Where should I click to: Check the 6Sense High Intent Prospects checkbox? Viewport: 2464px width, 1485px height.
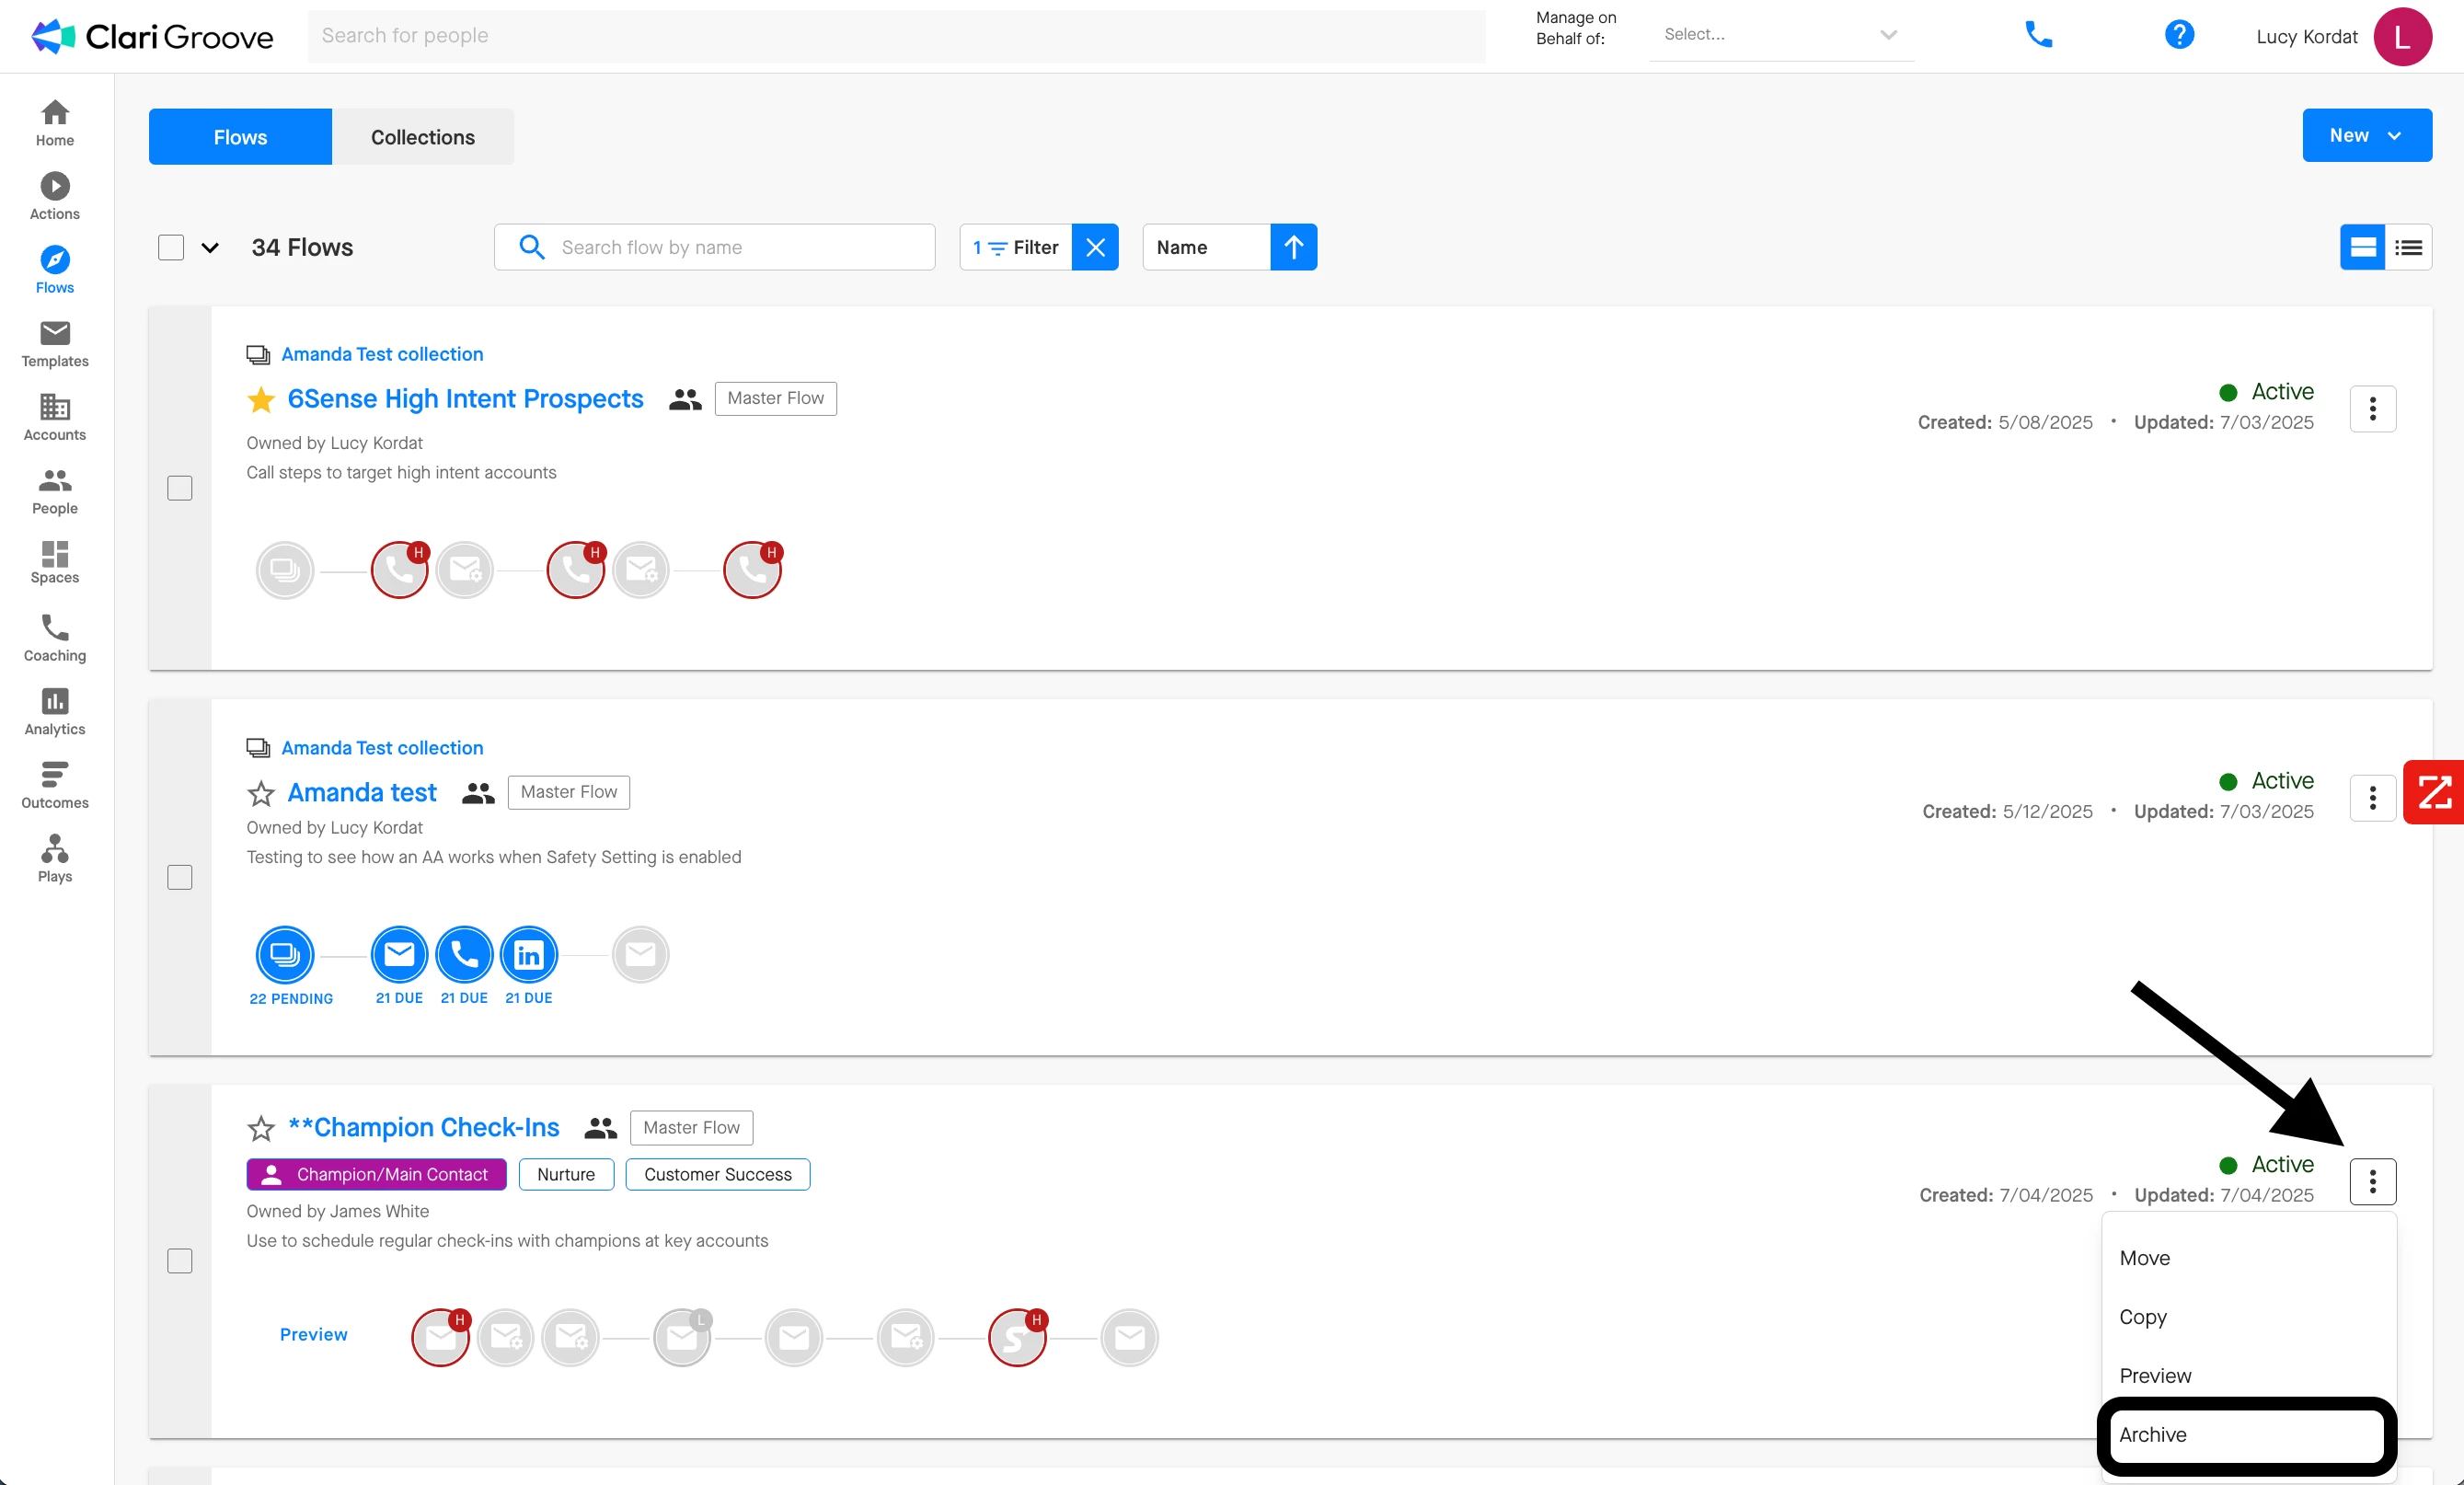(x=180, y=488)
